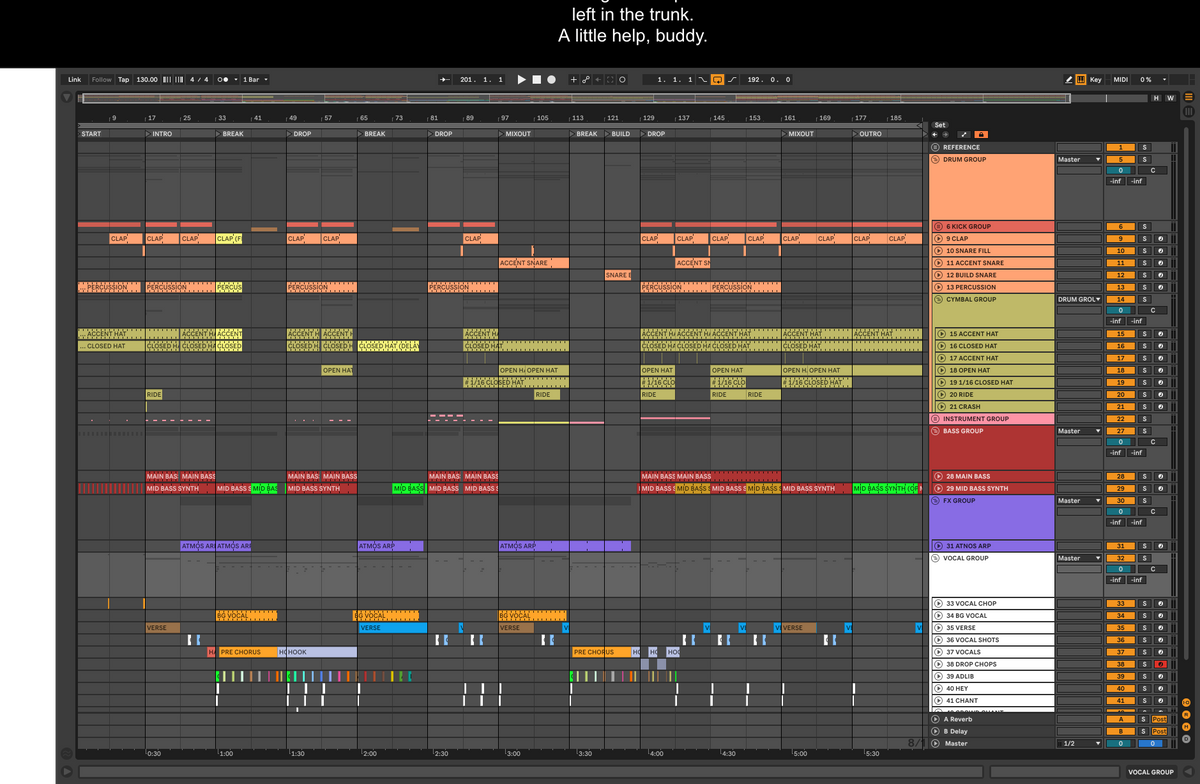Toggle the I-O section show button
Image resolution: width=1200 pixels, height=784 pixels.
click(1184, 703)
